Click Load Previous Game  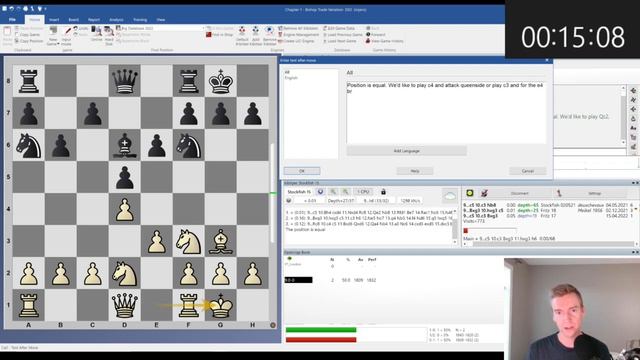tap(342, 35)
